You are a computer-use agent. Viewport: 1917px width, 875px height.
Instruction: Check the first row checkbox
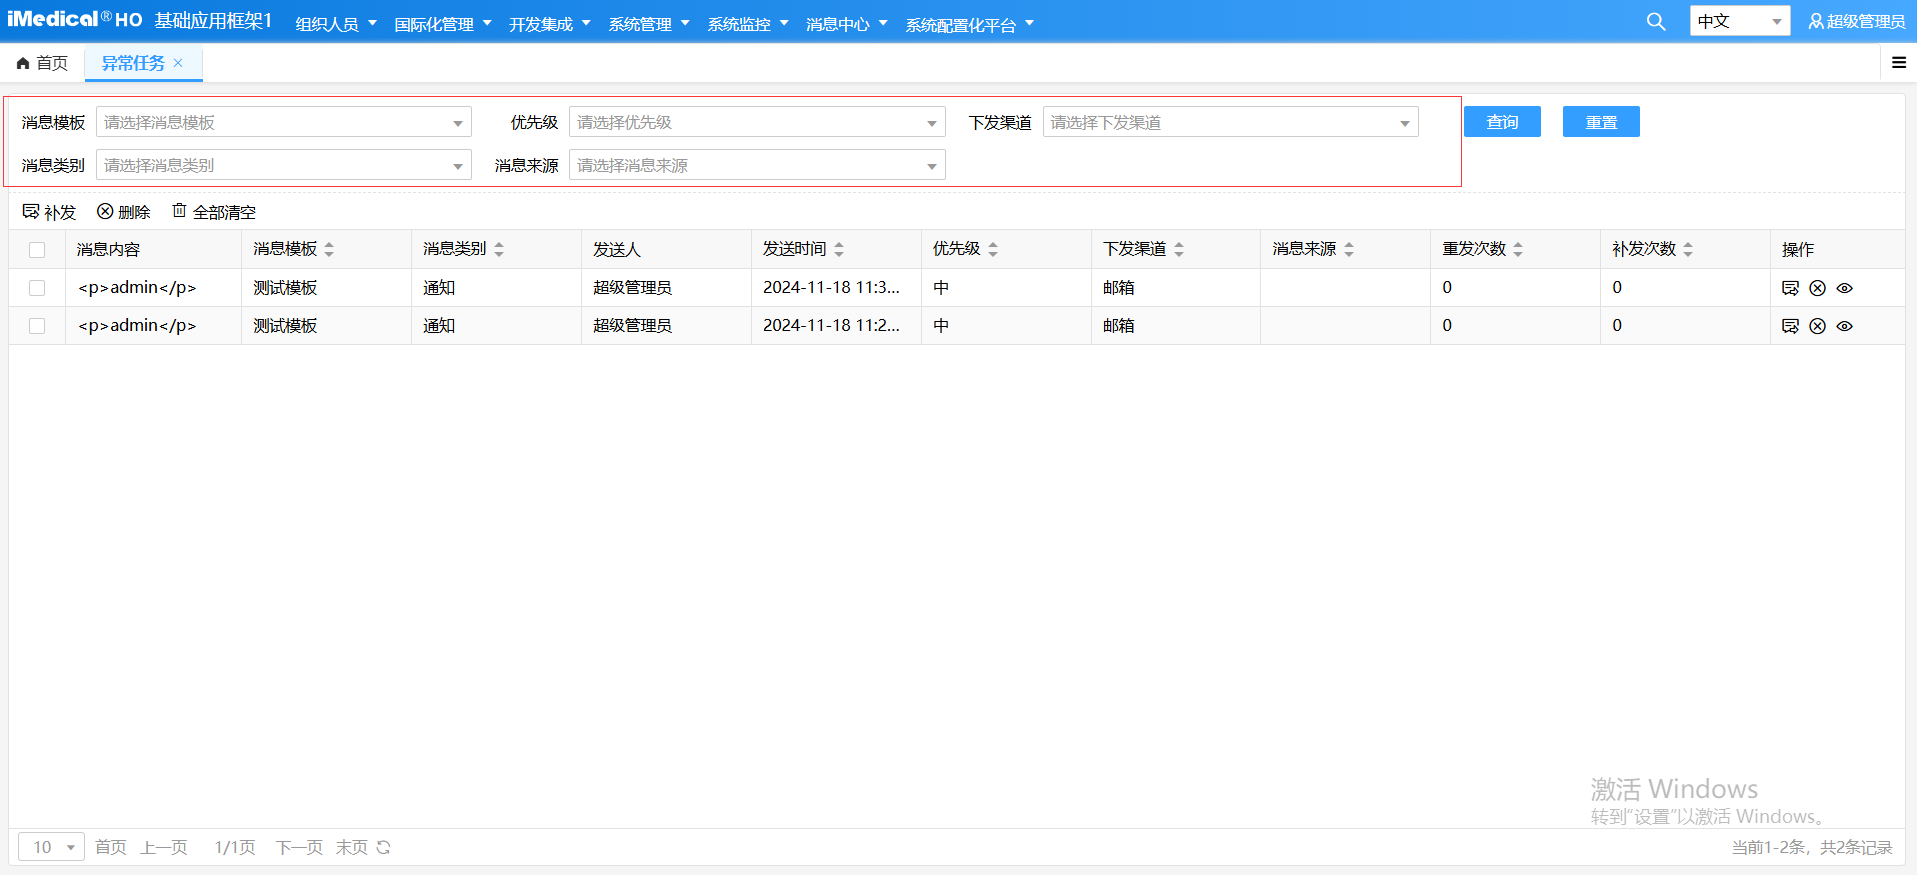click(37, 288)
